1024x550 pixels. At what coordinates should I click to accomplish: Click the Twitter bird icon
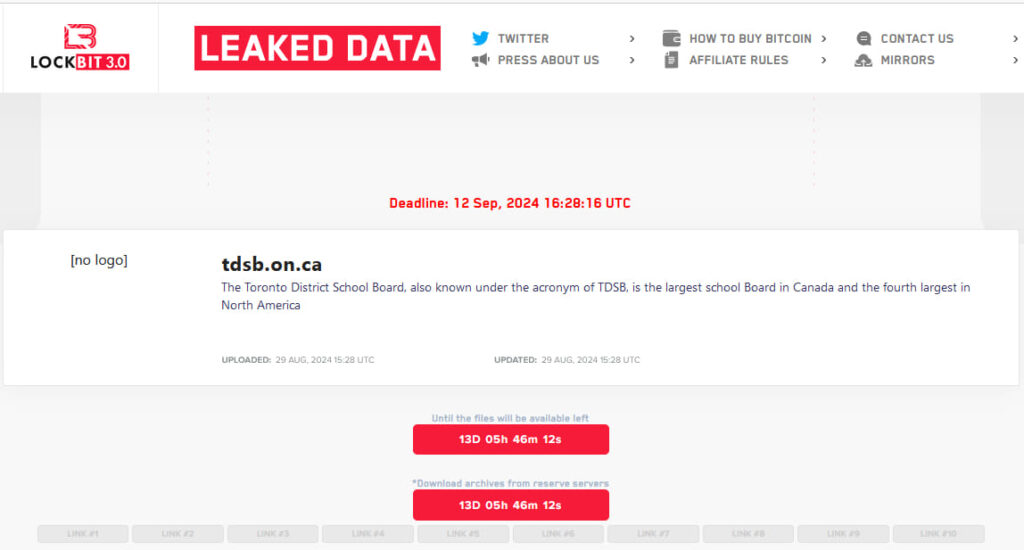[x=481, y=39]
